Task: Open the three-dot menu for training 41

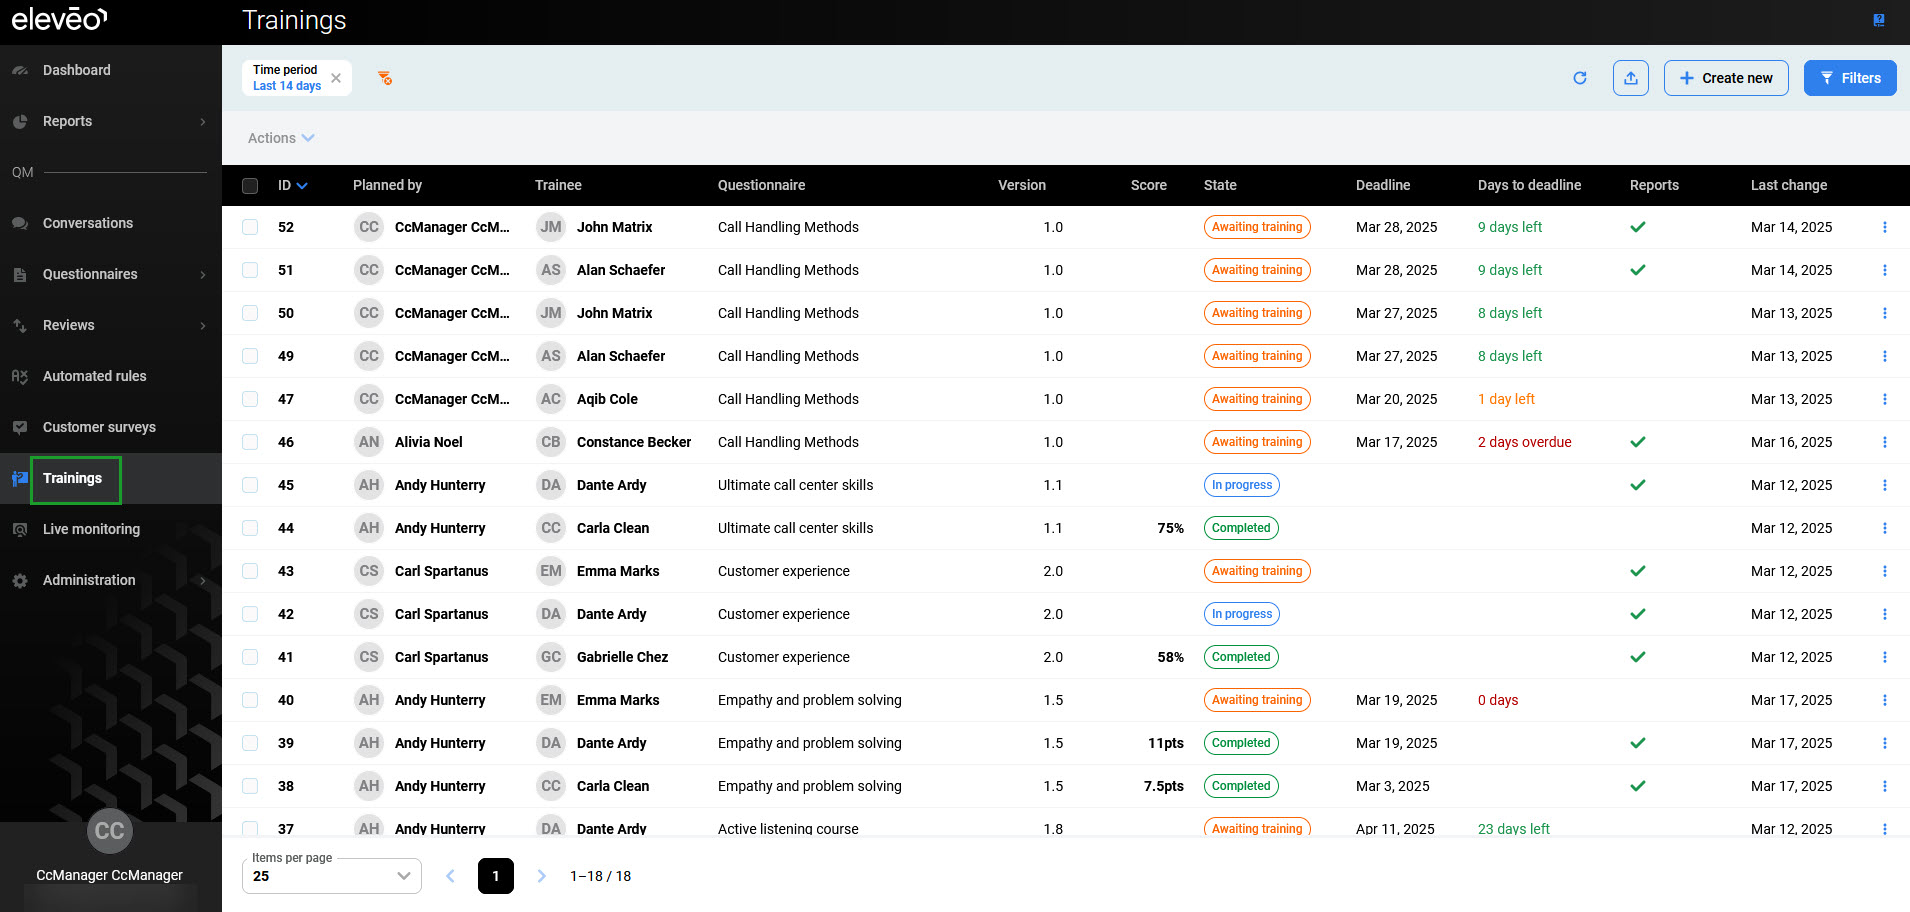Action: 1885,657
